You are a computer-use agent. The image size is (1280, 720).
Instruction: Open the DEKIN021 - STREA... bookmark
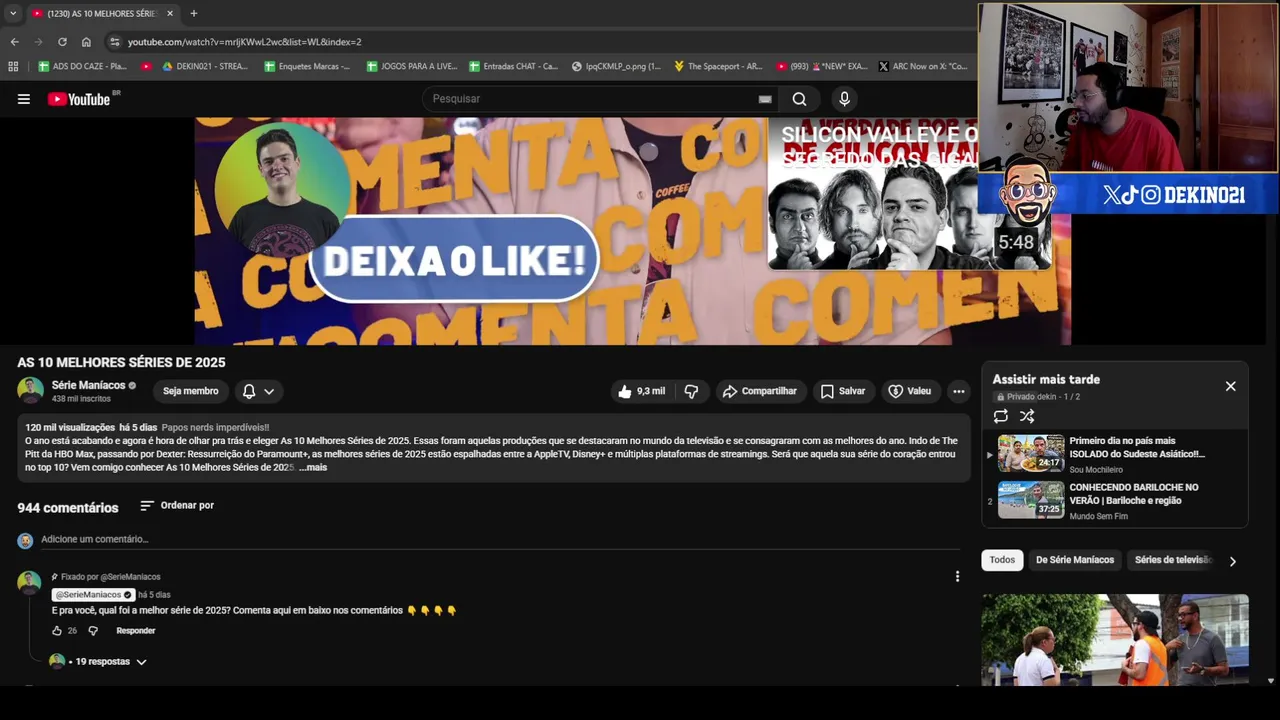coord(204,66)
